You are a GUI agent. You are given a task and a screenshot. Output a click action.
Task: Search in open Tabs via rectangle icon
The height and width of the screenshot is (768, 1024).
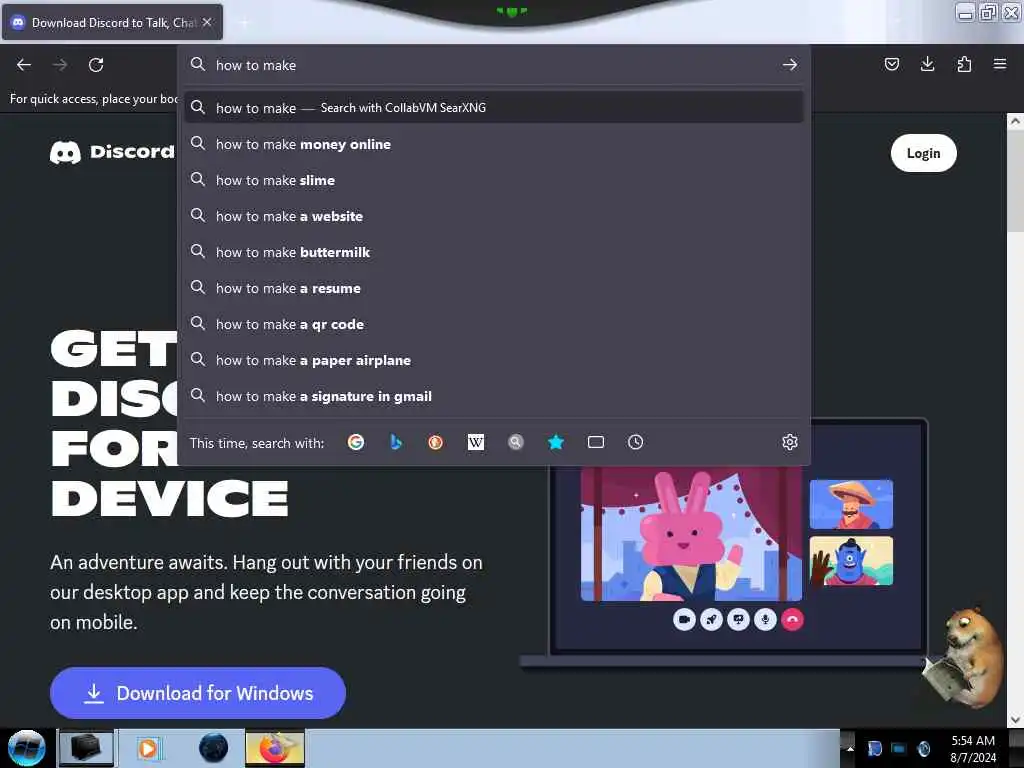(596, 443)
